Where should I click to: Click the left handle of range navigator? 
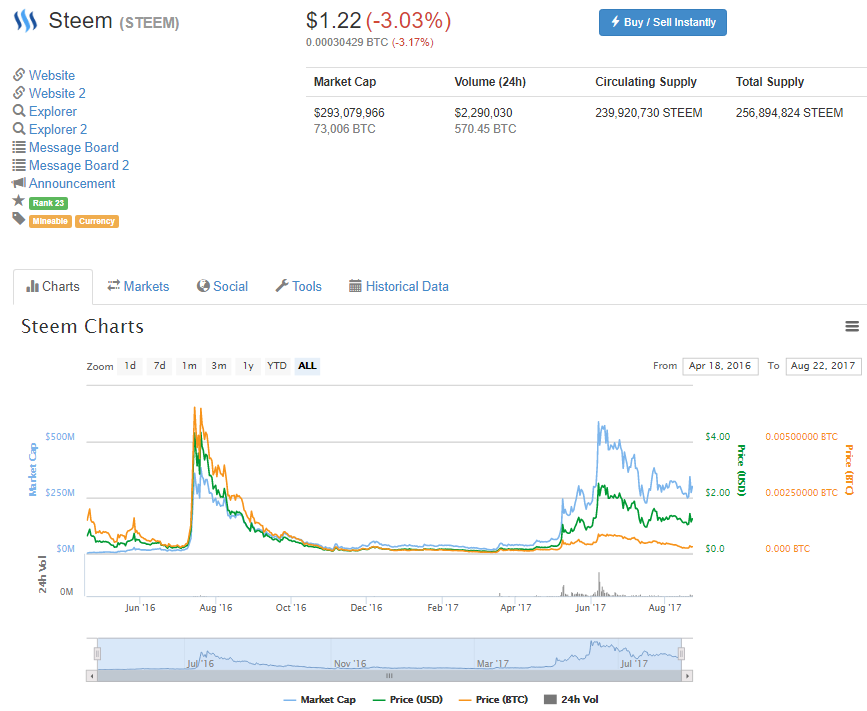pyautogui.click(x=97, y=654)
